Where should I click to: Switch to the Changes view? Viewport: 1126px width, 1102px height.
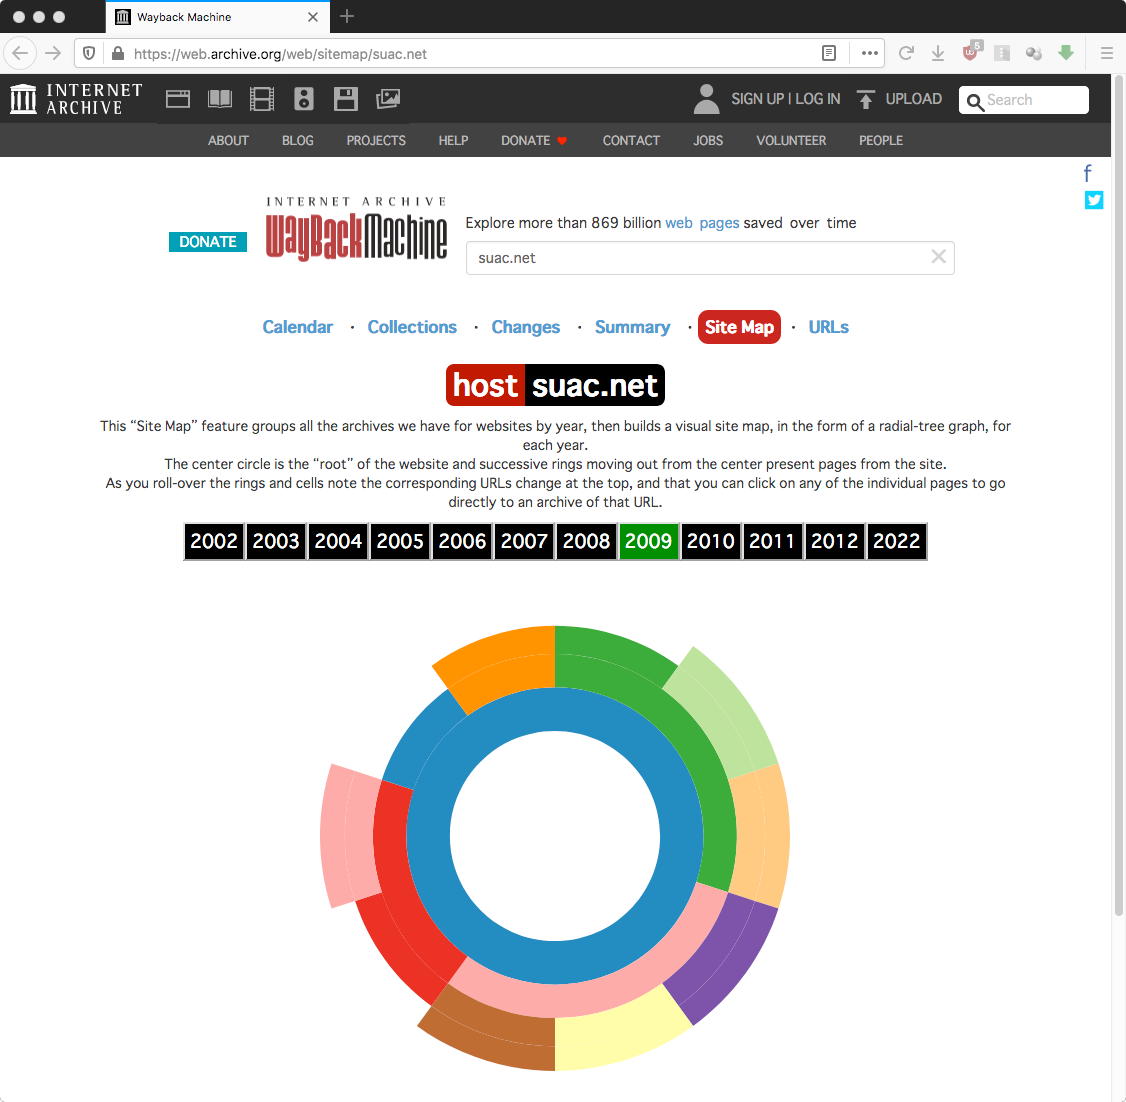point(526,327)
